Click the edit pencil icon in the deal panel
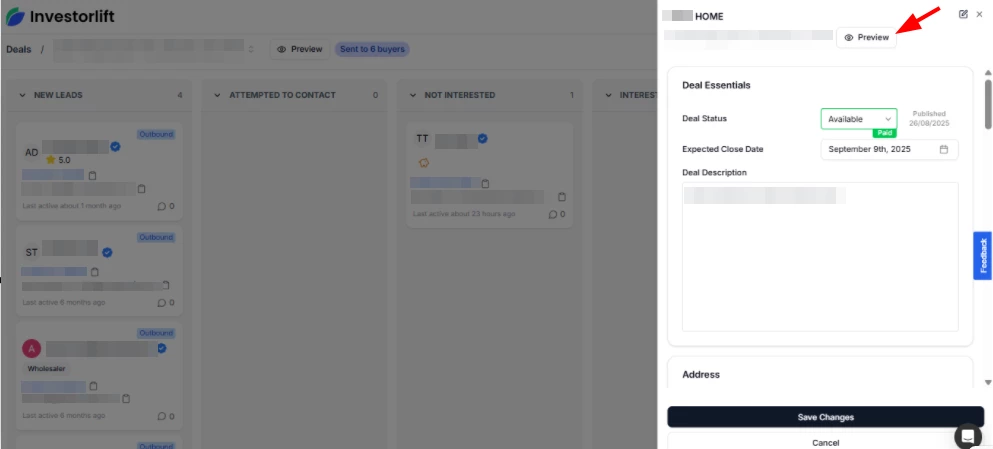This screenshot has width=993, height=449. (x=963, y=14)
